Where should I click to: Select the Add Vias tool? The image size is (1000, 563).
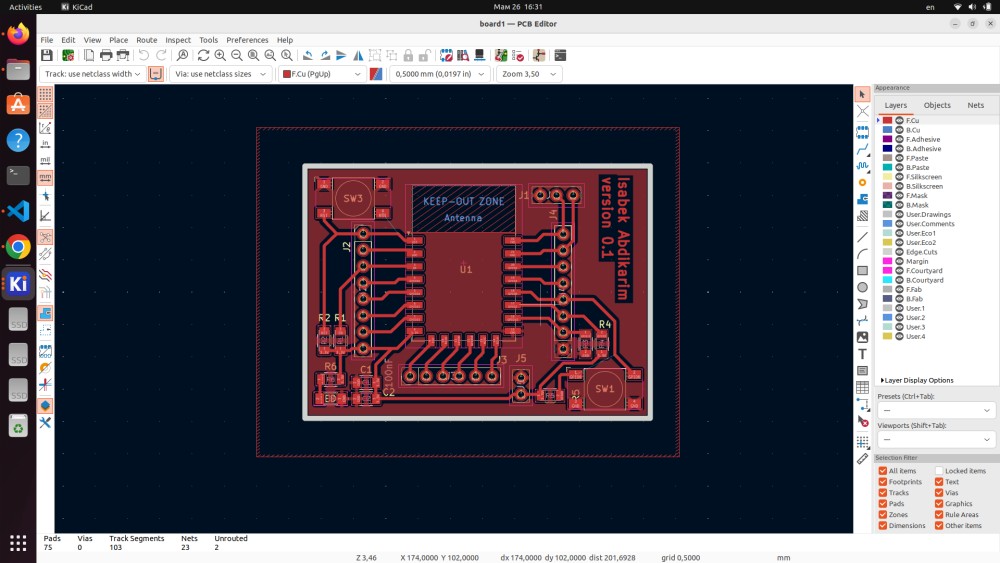tap(862, 182)
